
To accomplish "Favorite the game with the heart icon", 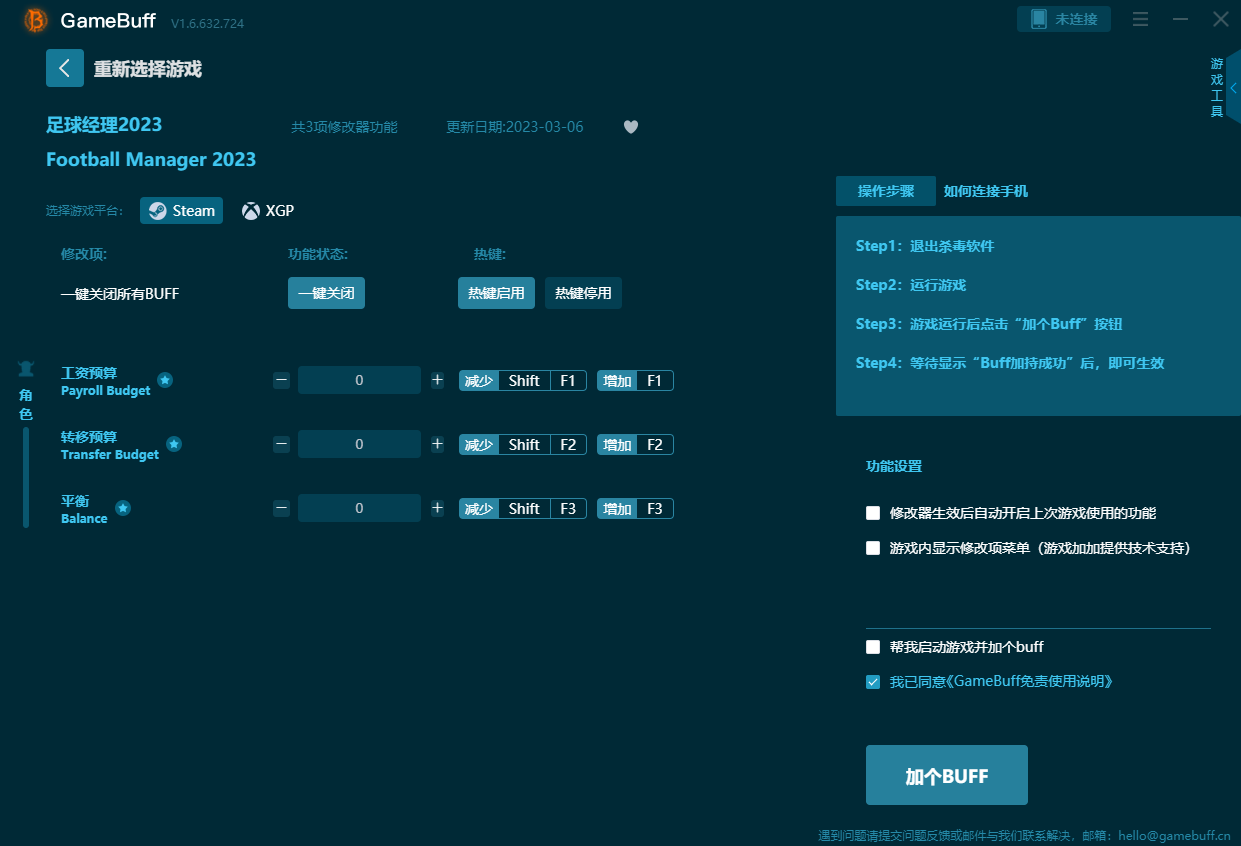I will point(631,127).
